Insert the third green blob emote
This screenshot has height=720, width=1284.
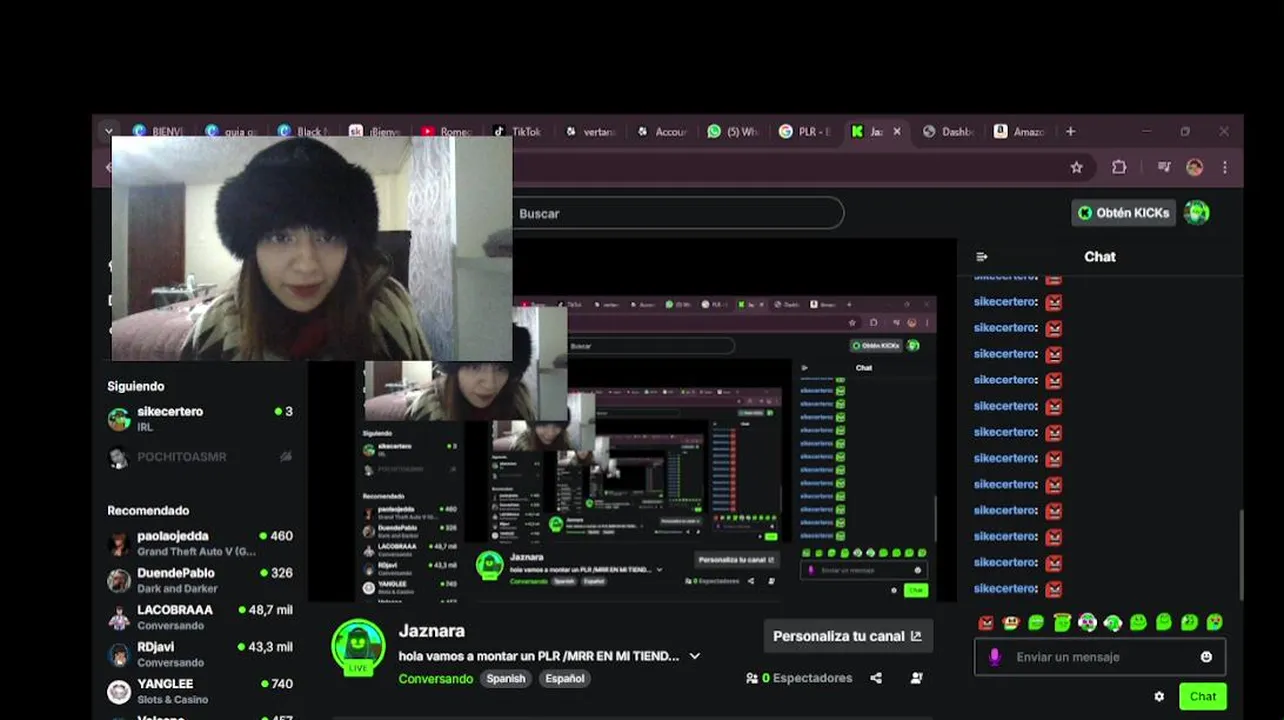1036,622
